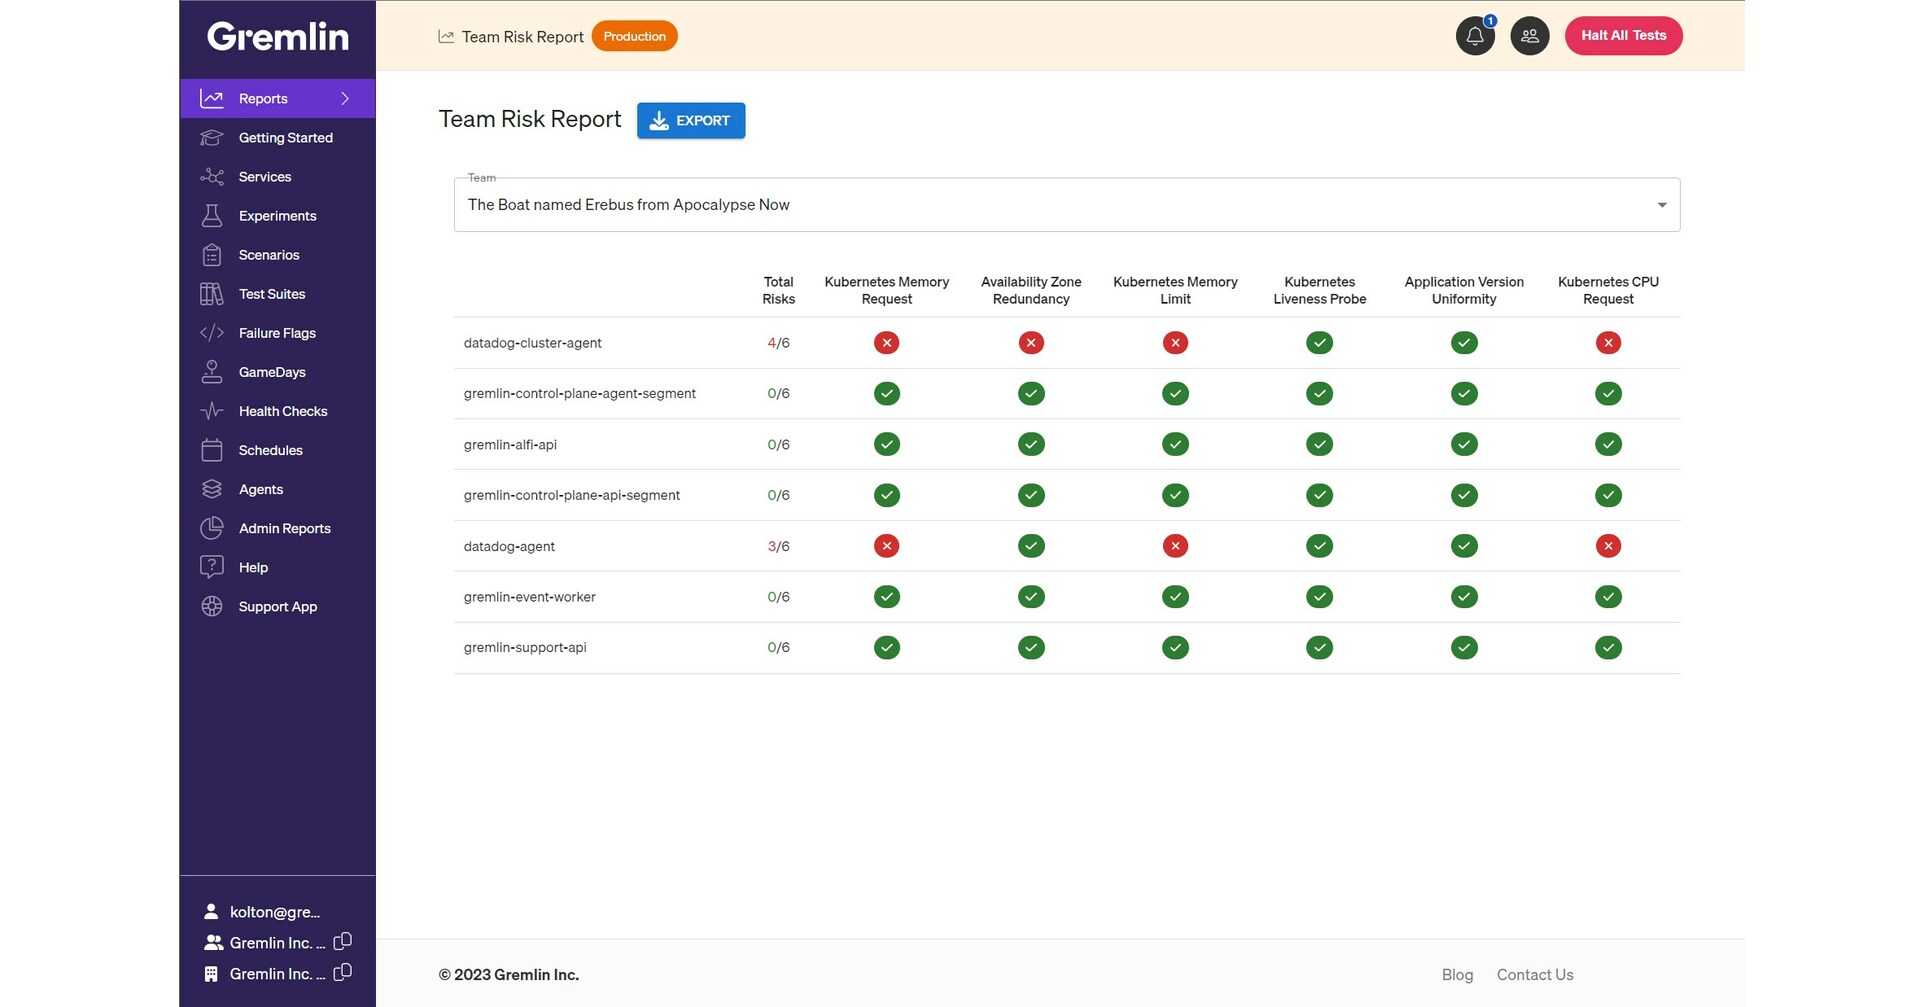Open the Reports section in sidebar
Screen dimensions: 1924x1007
coord(263,98)
